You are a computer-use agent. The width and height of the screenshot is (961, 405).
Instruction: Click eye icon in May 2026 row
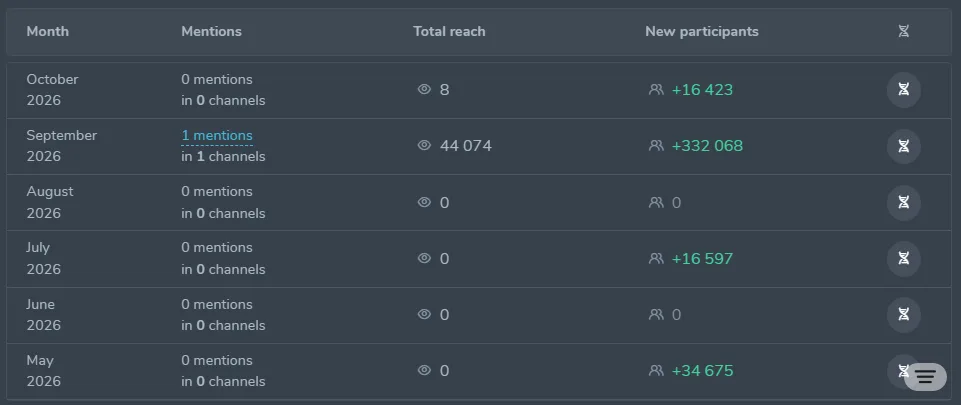coord(424,370)
